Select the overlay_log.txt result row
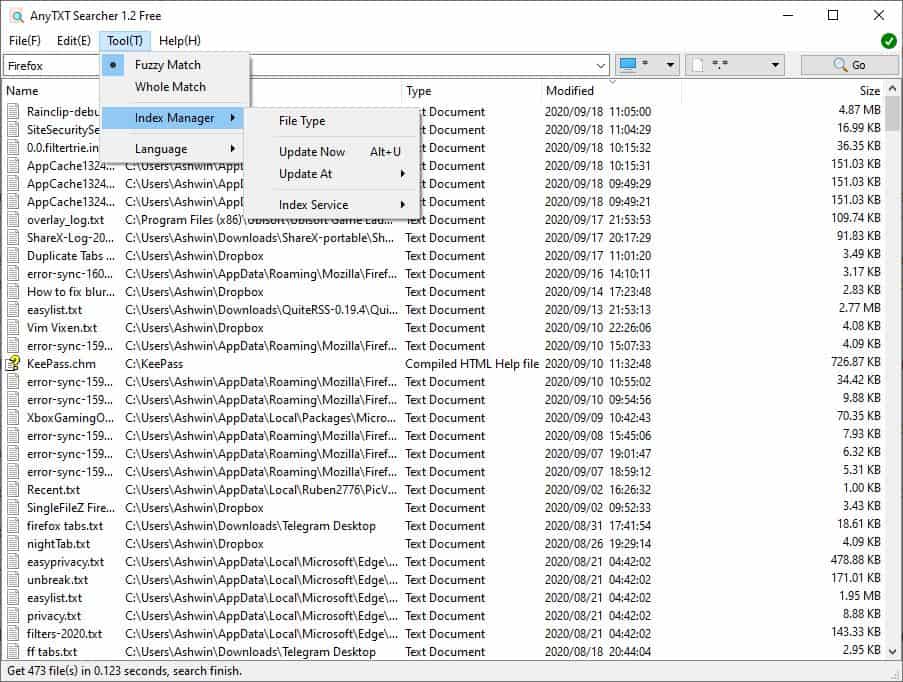 click(445, 220)
